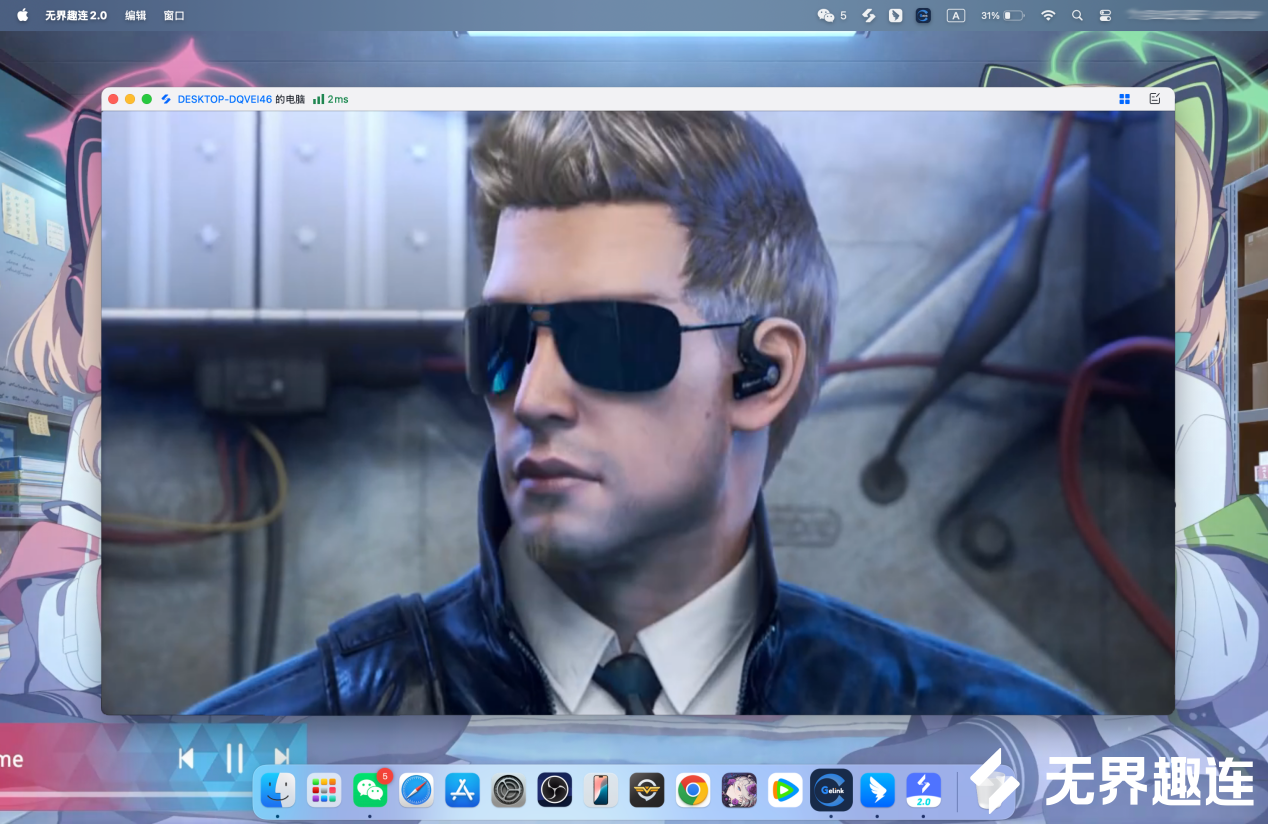The width and height of the screenshot is (1268, 824).
Task: Click the green signal bars icon
Action: [318, 99]
